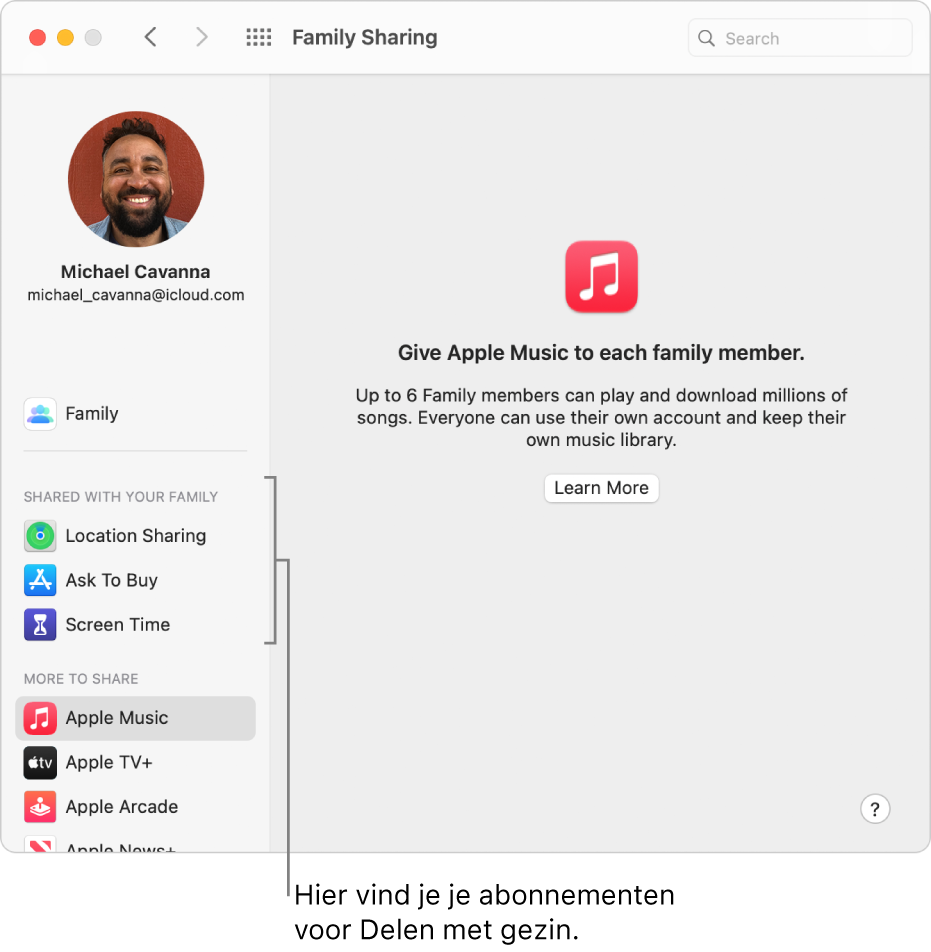
Task: Click the michael_cavanna@icloud.com email text
Action: pos(136,295)
